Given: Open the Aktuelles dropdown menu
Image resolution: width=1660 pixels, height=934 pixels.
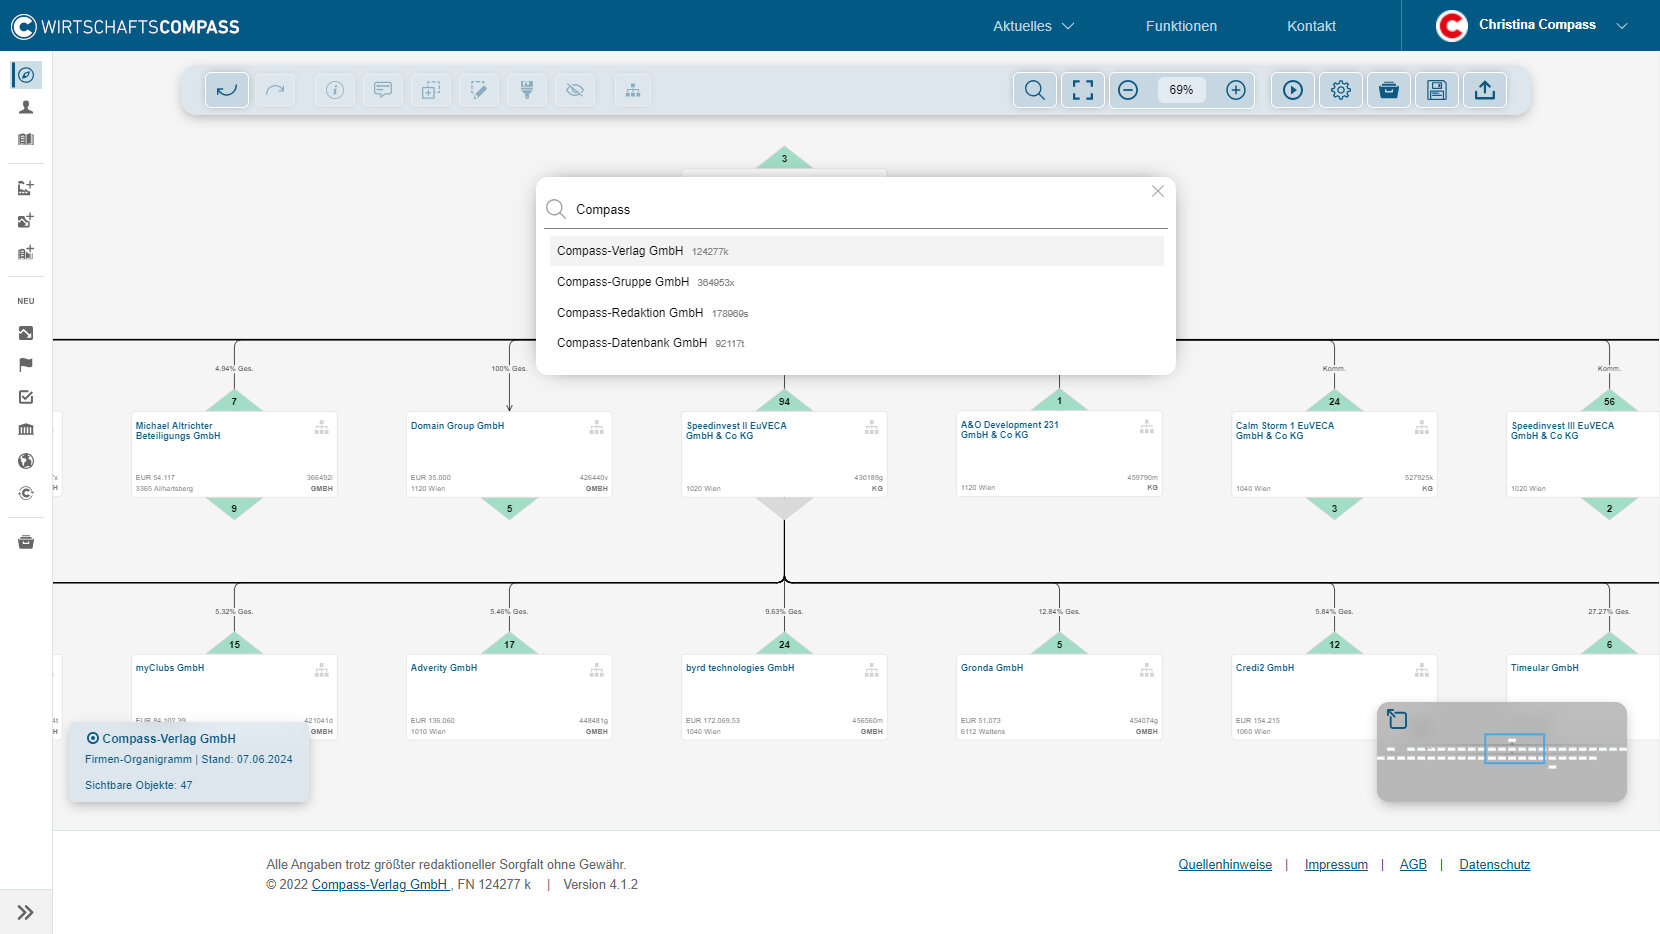Looking at the screenshot, I should (1033, 26).
